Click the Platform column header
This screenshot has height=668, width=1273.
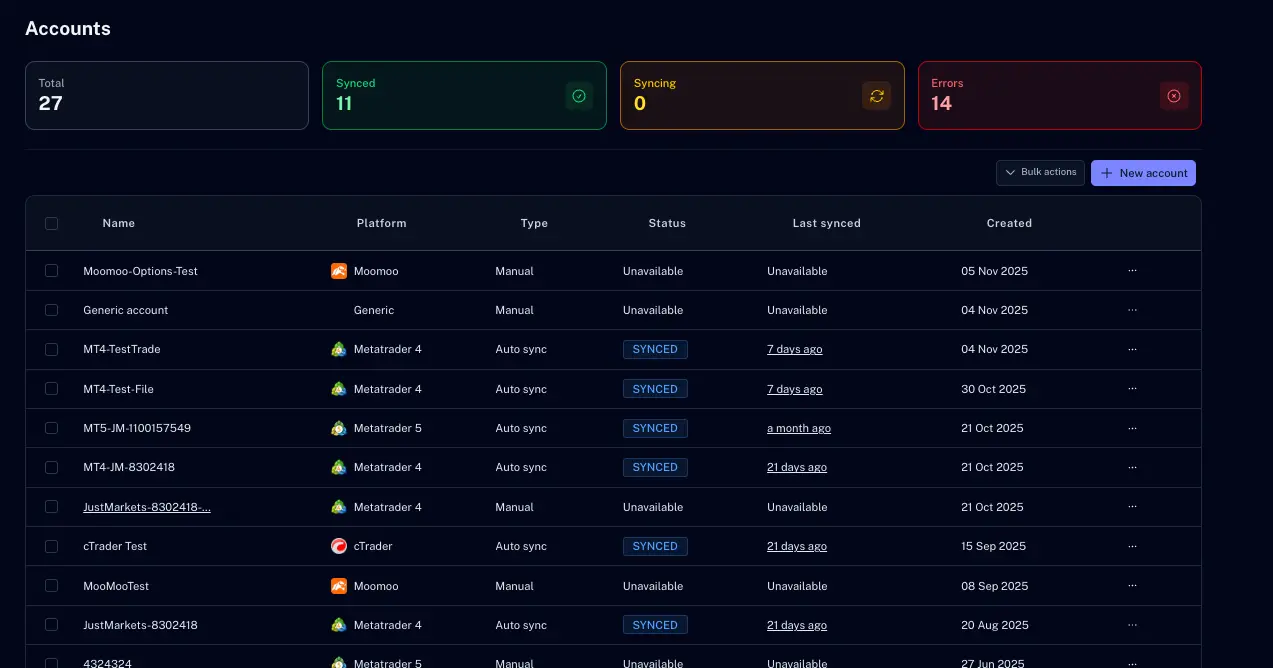(x=382, y=223)
